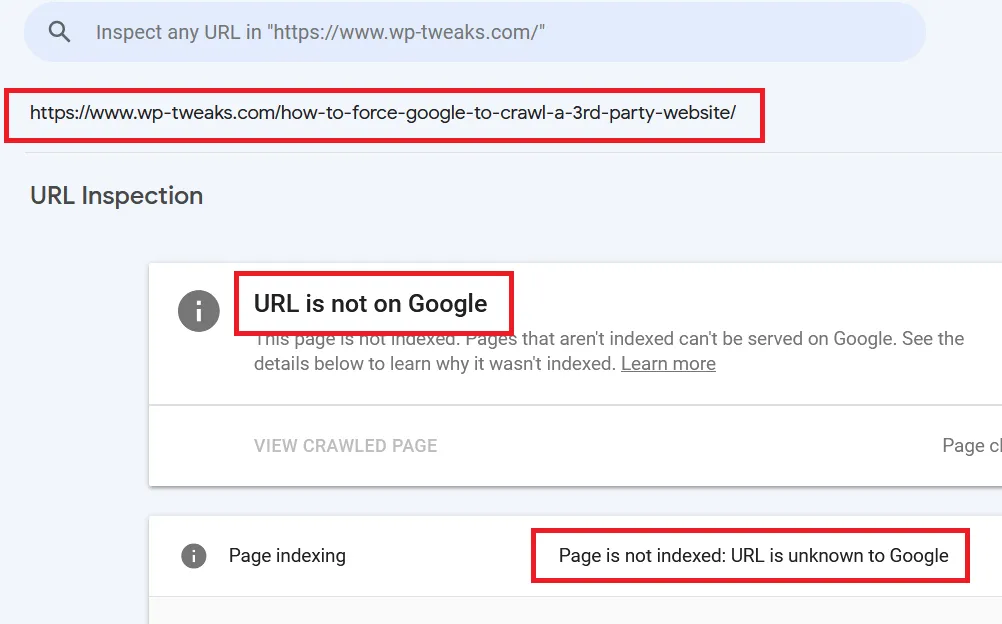Click the This page is not indexed description
The image size is (1002, 624).
[x=609, y=351]
